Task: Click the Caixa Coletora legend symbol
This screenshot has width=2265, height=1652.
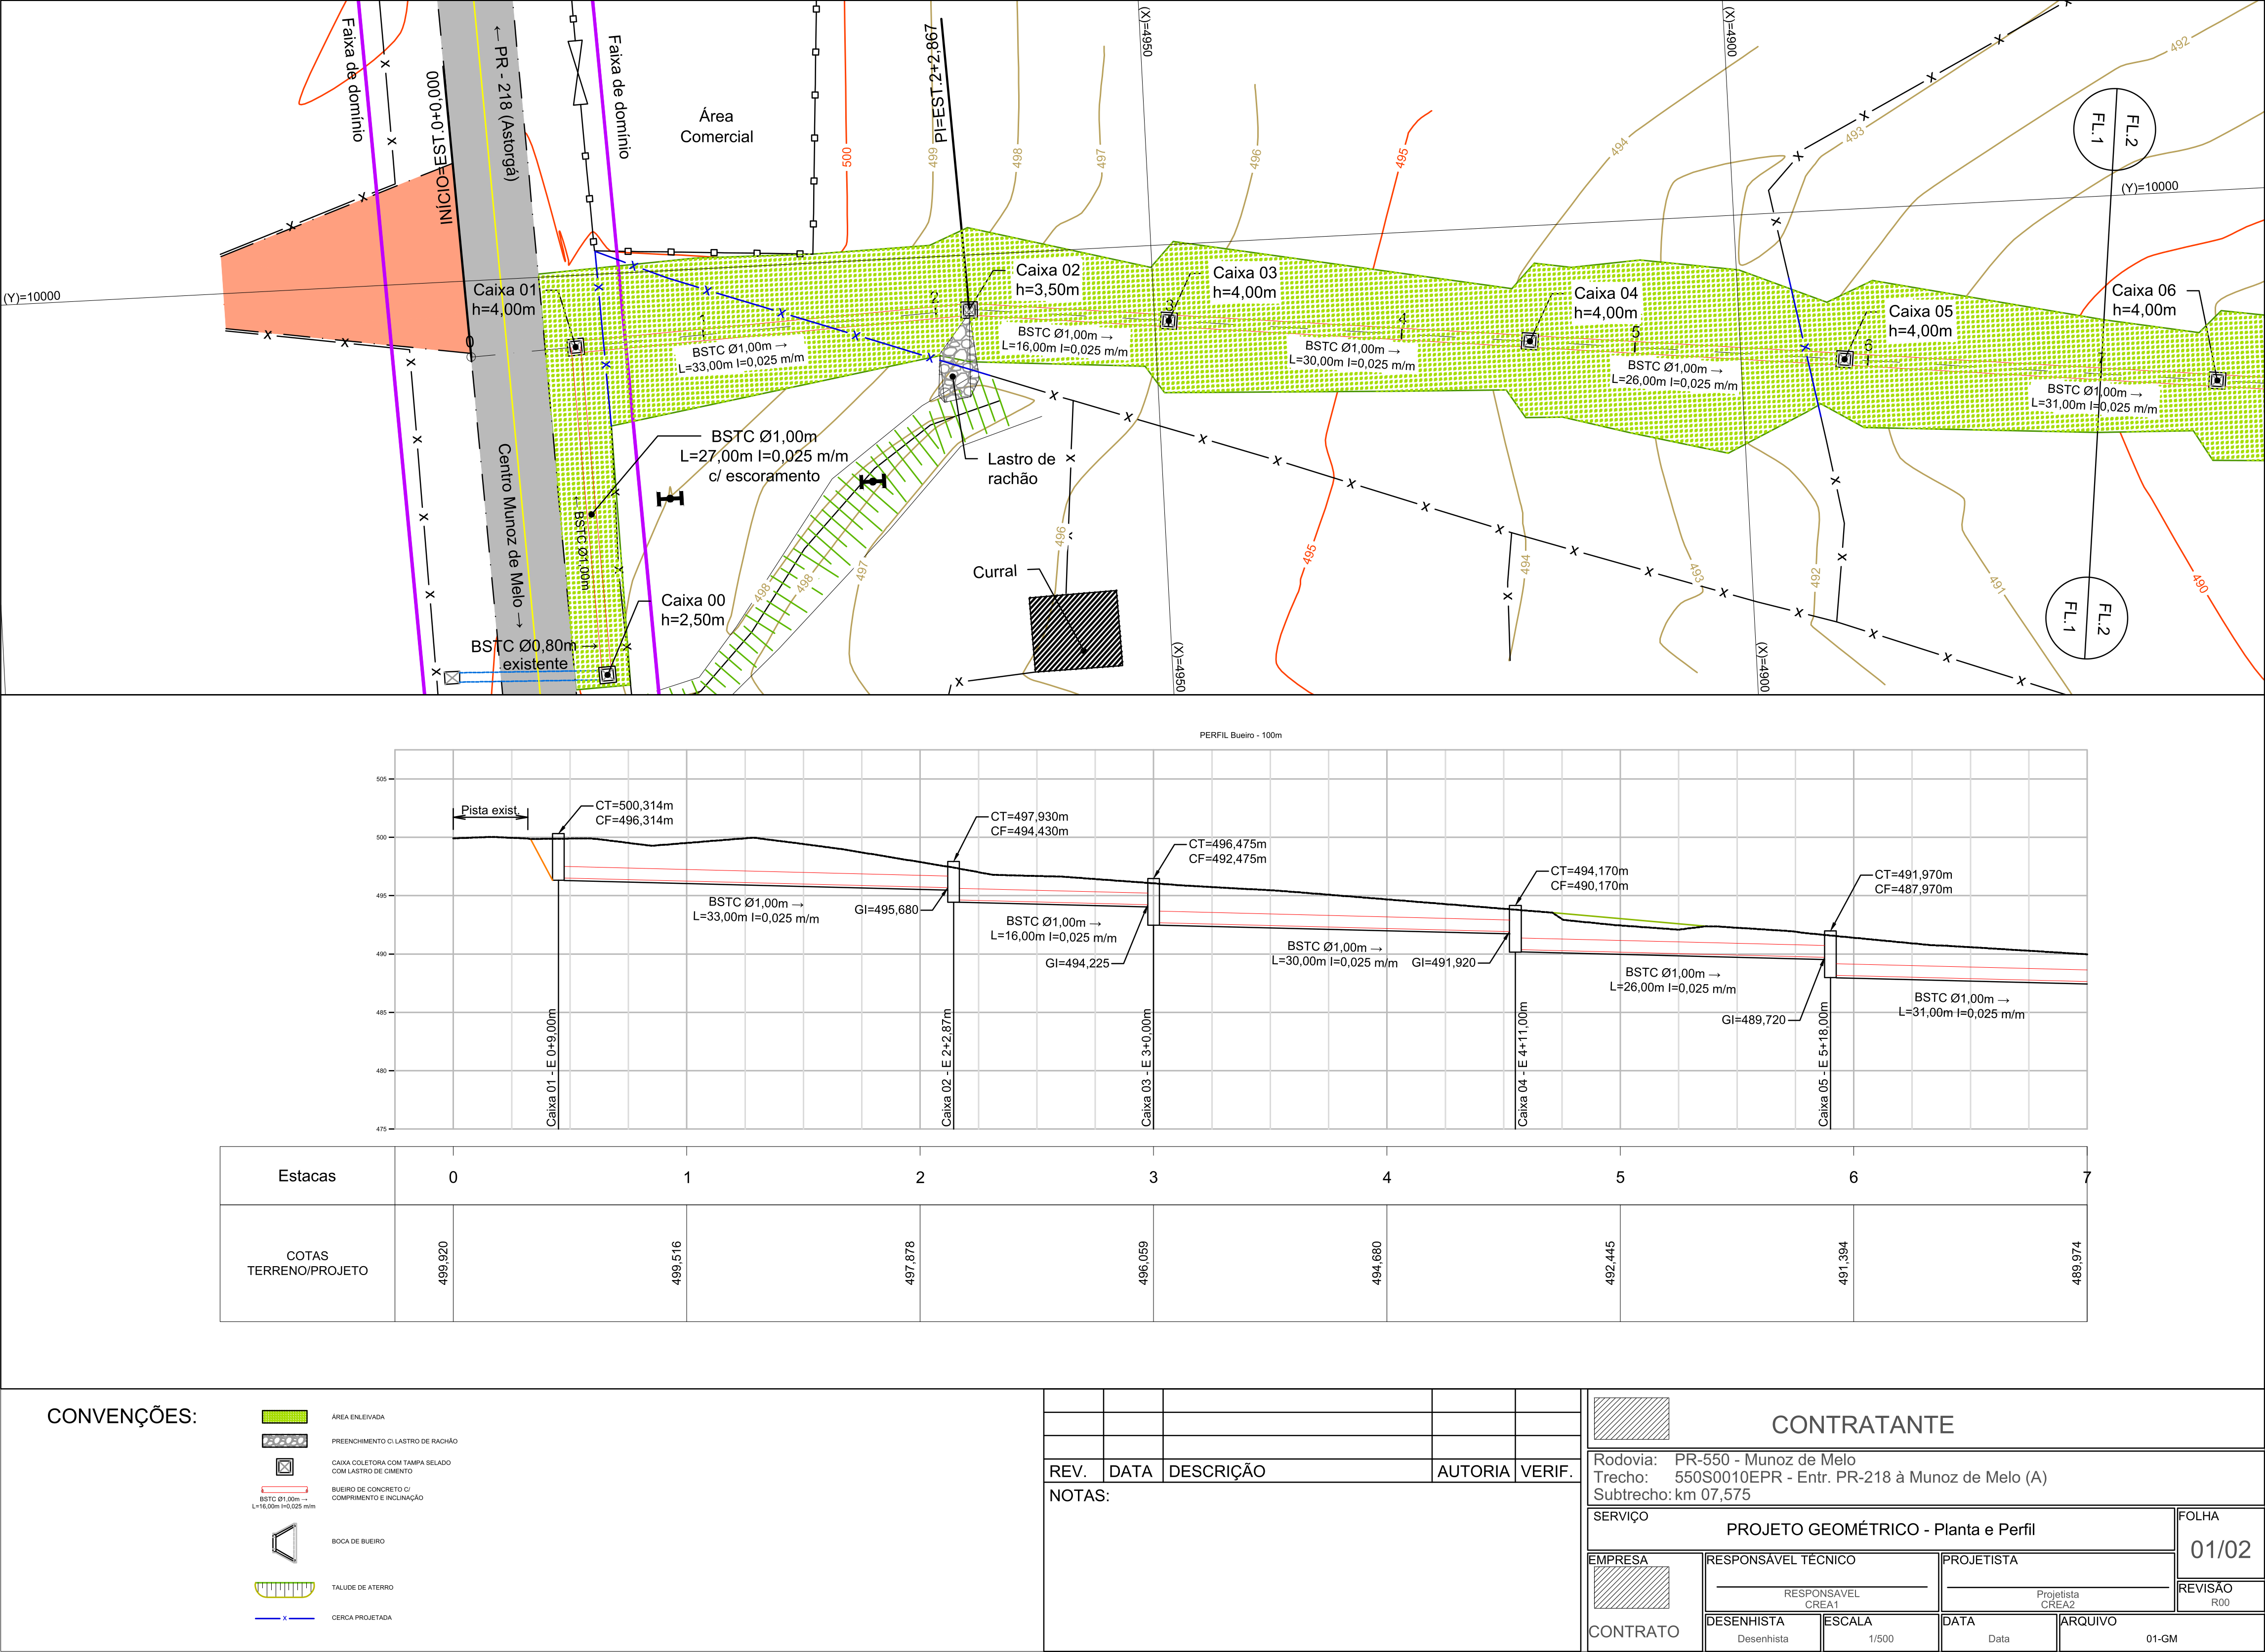Action: tap(284, 1467)
